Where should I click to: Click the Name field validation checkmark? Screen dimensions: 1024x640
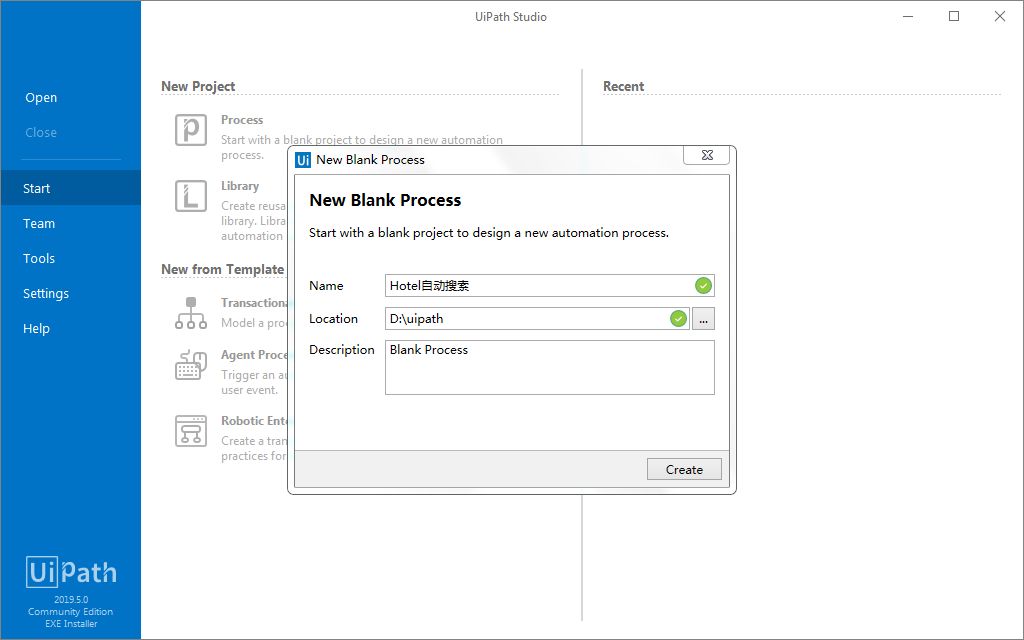coord(703,285)
